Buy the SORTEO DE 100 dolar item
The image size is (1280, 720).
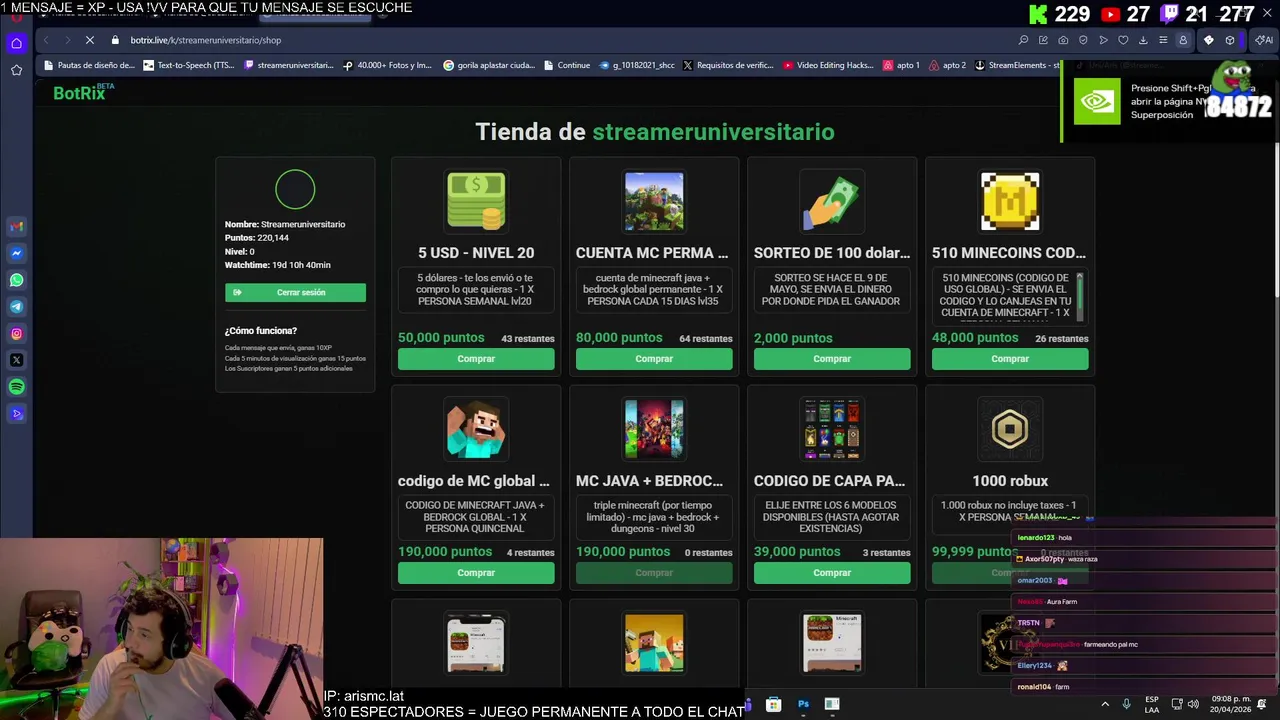[832, 359]
